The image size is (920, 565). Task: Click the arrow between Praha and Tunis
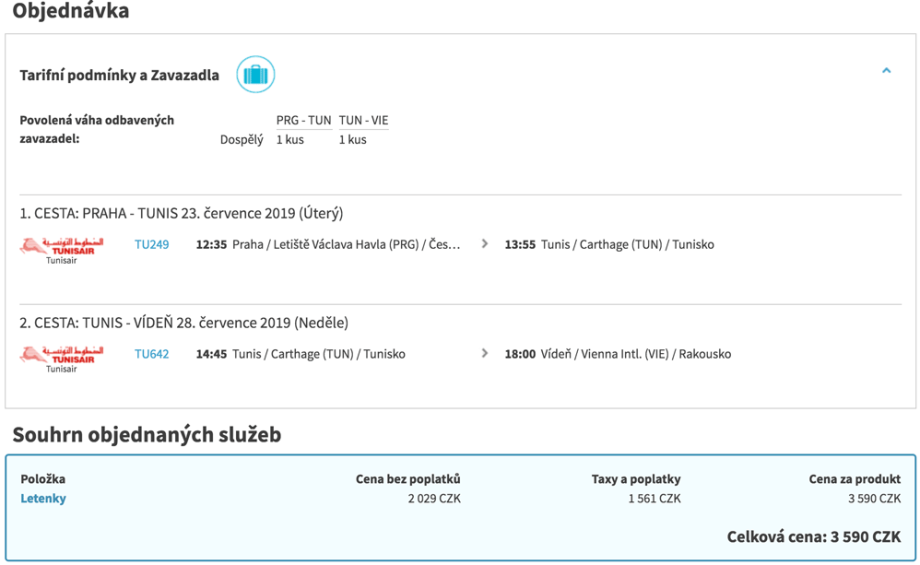(x=485, y=244)
